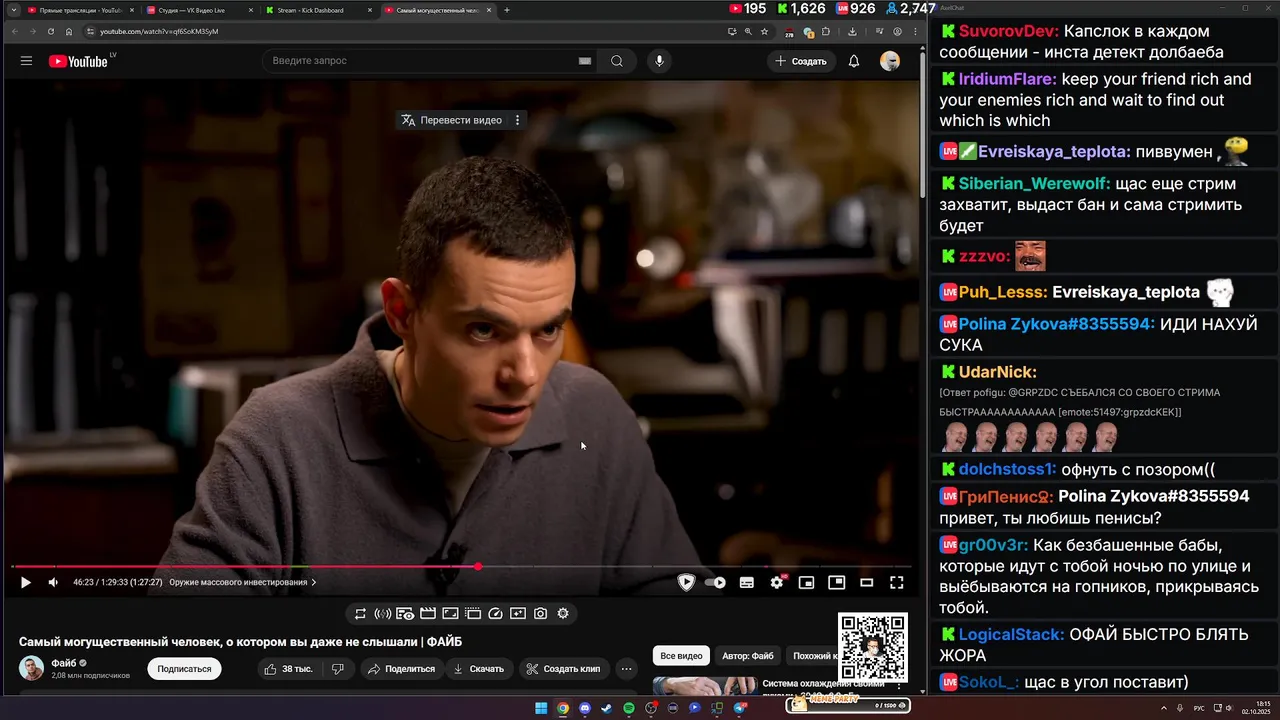Viewport: 1280px width, 720px height.
Task: Open the YouTube hamburger guide menu
Action: pyautogui.click(x=26, y=61)
